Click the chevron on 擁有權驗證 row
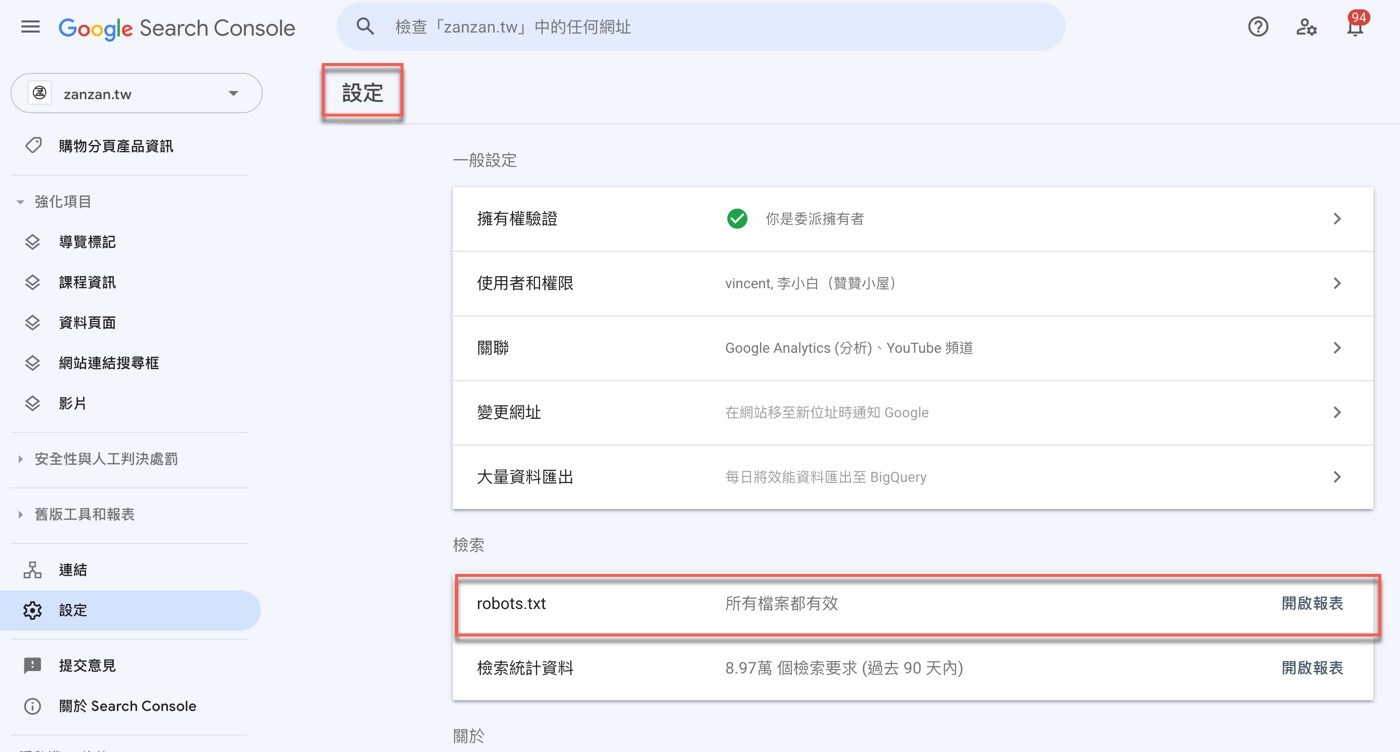Viewport: 1400px width, 752px height. [x=1337, y=219]
